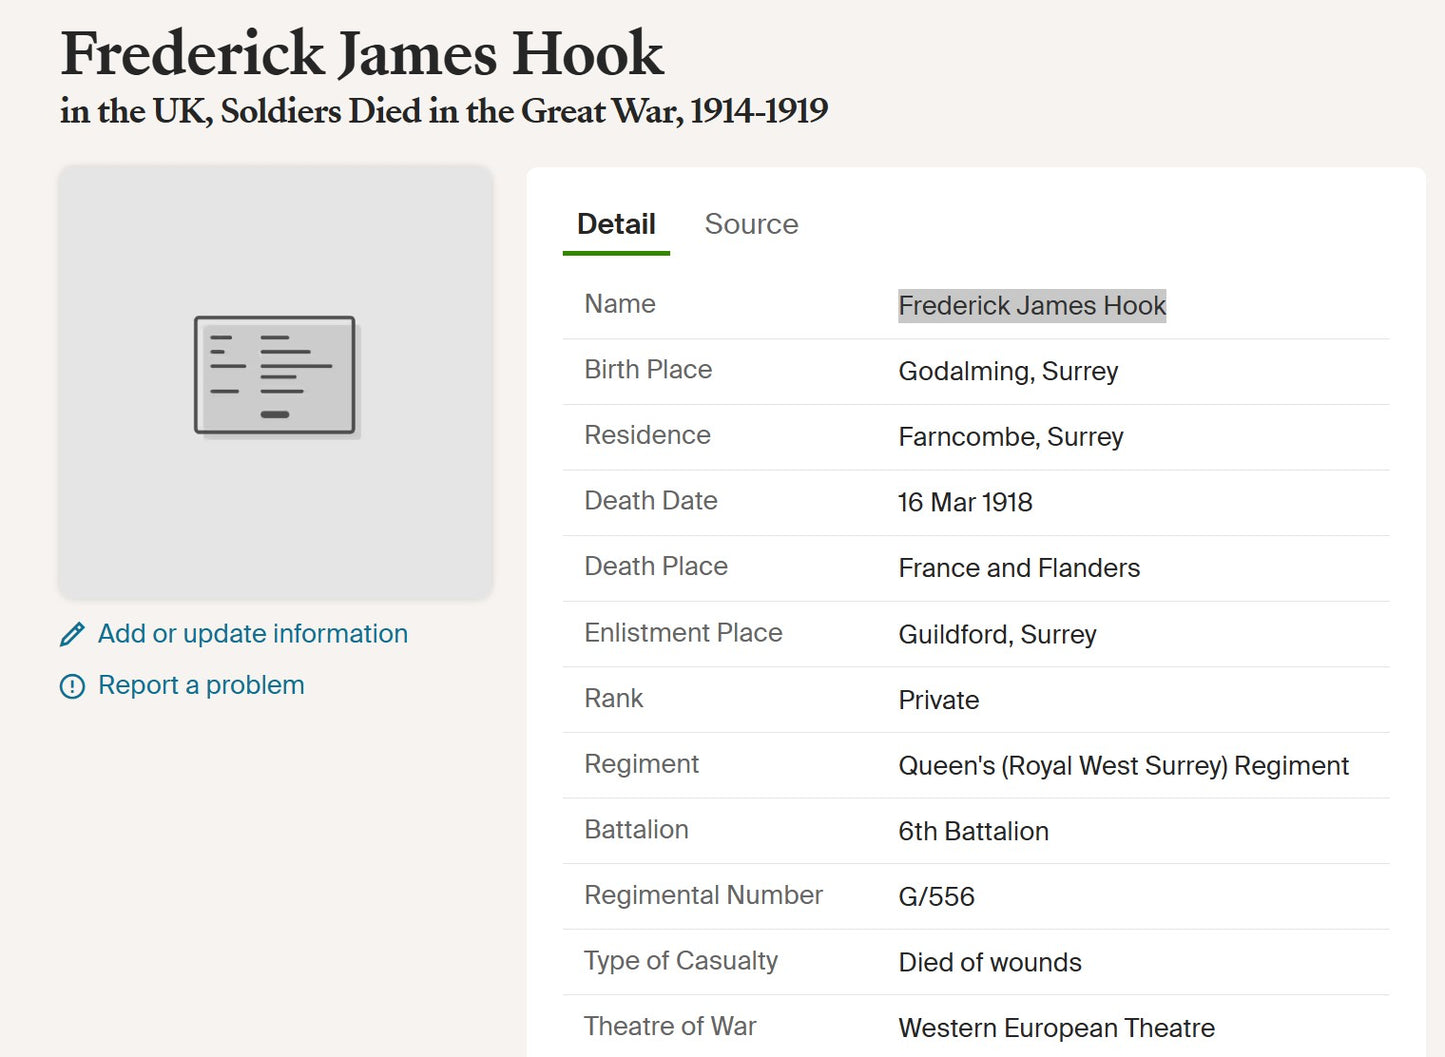
Task: Click the birth place value Godalming, Surrey
Action: (x=1007, y=372)
